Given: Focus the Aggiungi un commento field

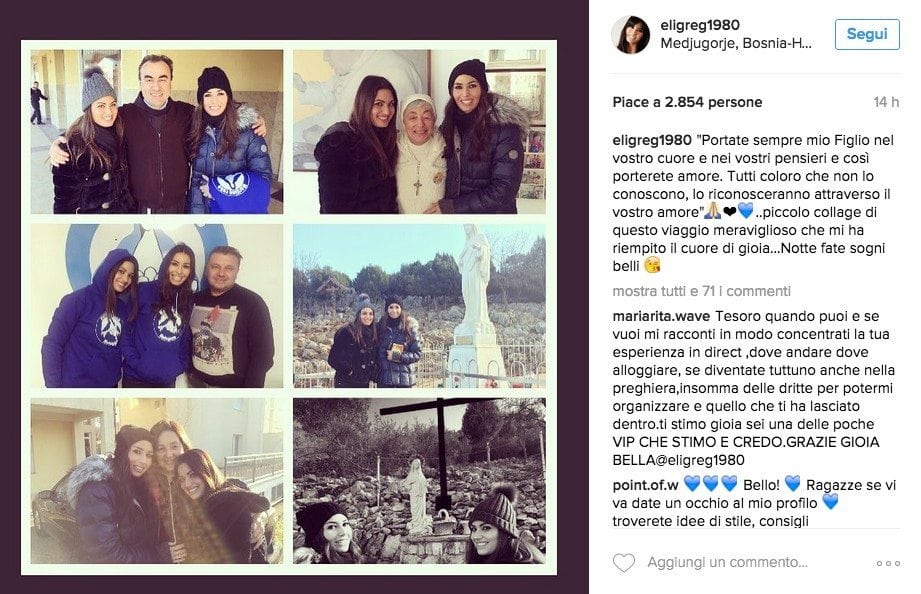Looking at the screenshot, I should (727, 562).
